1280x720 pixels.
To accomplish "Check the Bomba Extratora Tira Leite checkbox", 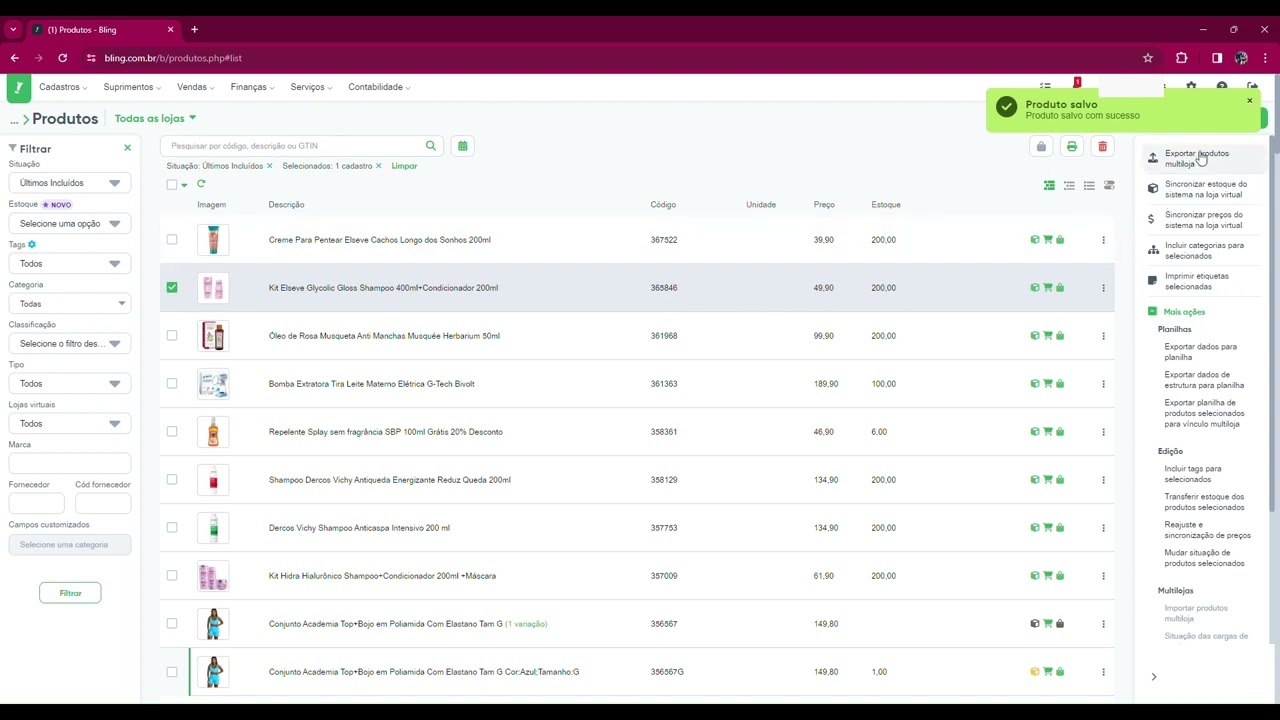I will coord(172,384).
